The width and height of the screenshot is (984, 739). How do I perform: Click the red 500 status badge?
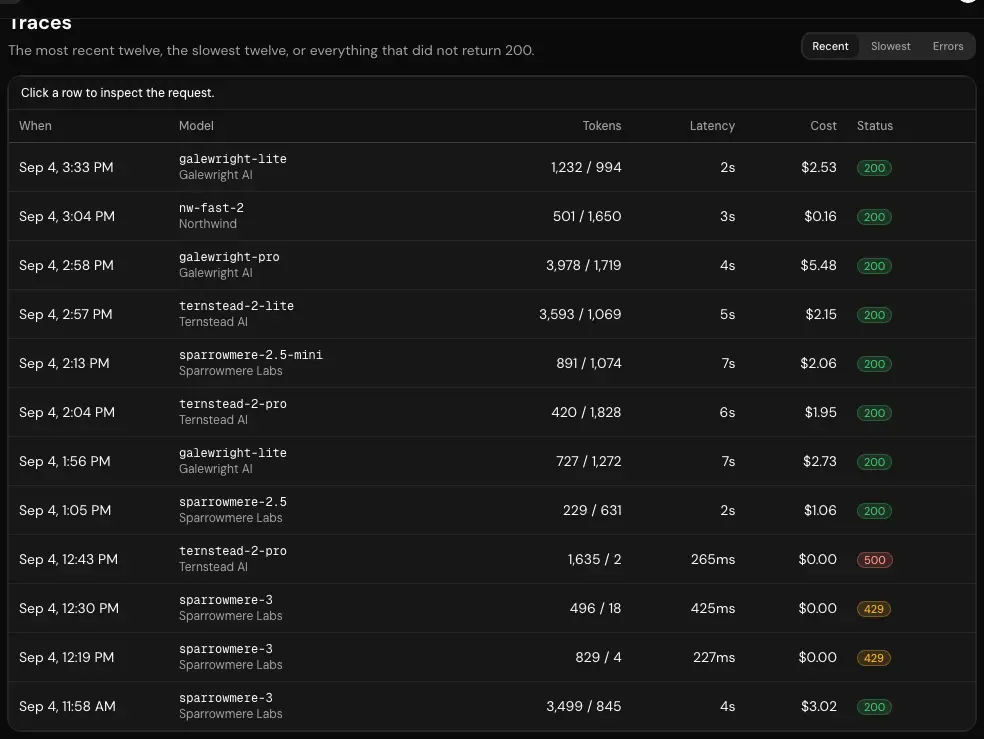pos(874,560)
